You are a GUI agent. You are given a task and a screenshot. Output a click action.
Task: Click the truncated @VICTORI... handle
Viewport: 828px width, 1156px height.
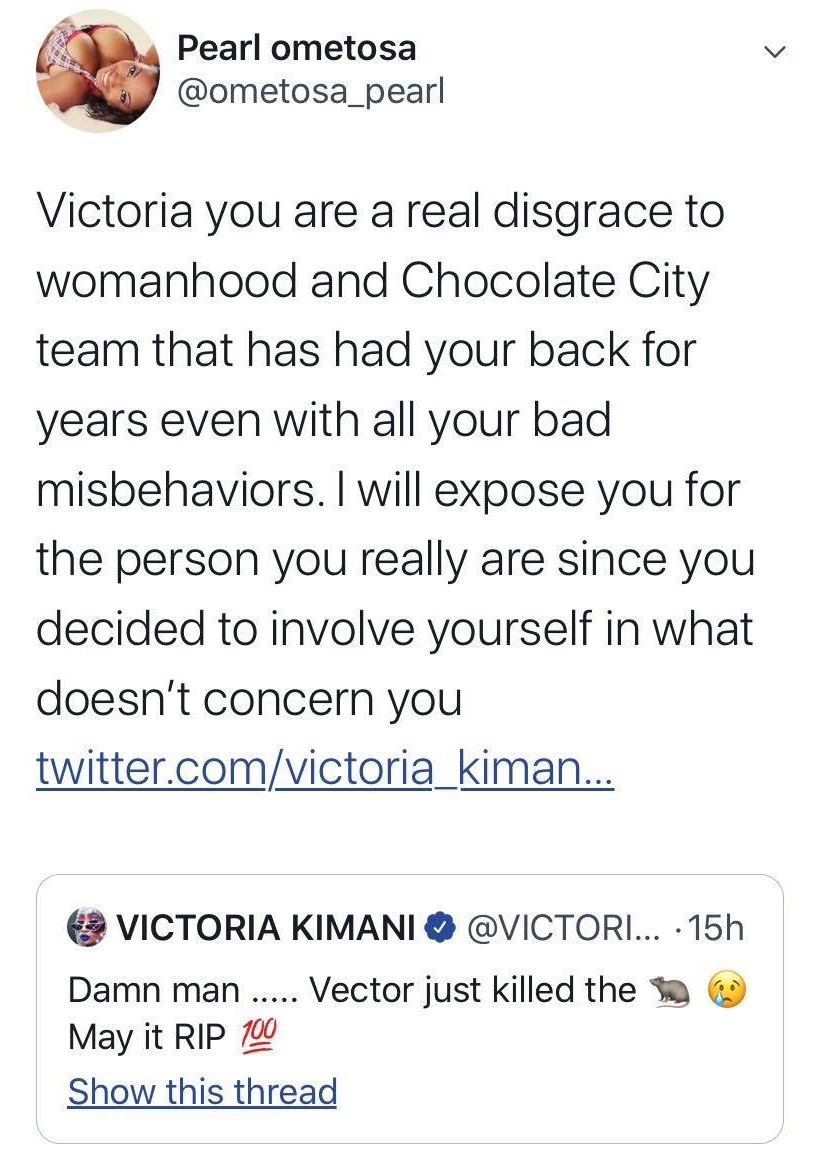pyautogui.click(x=558, y=930)
